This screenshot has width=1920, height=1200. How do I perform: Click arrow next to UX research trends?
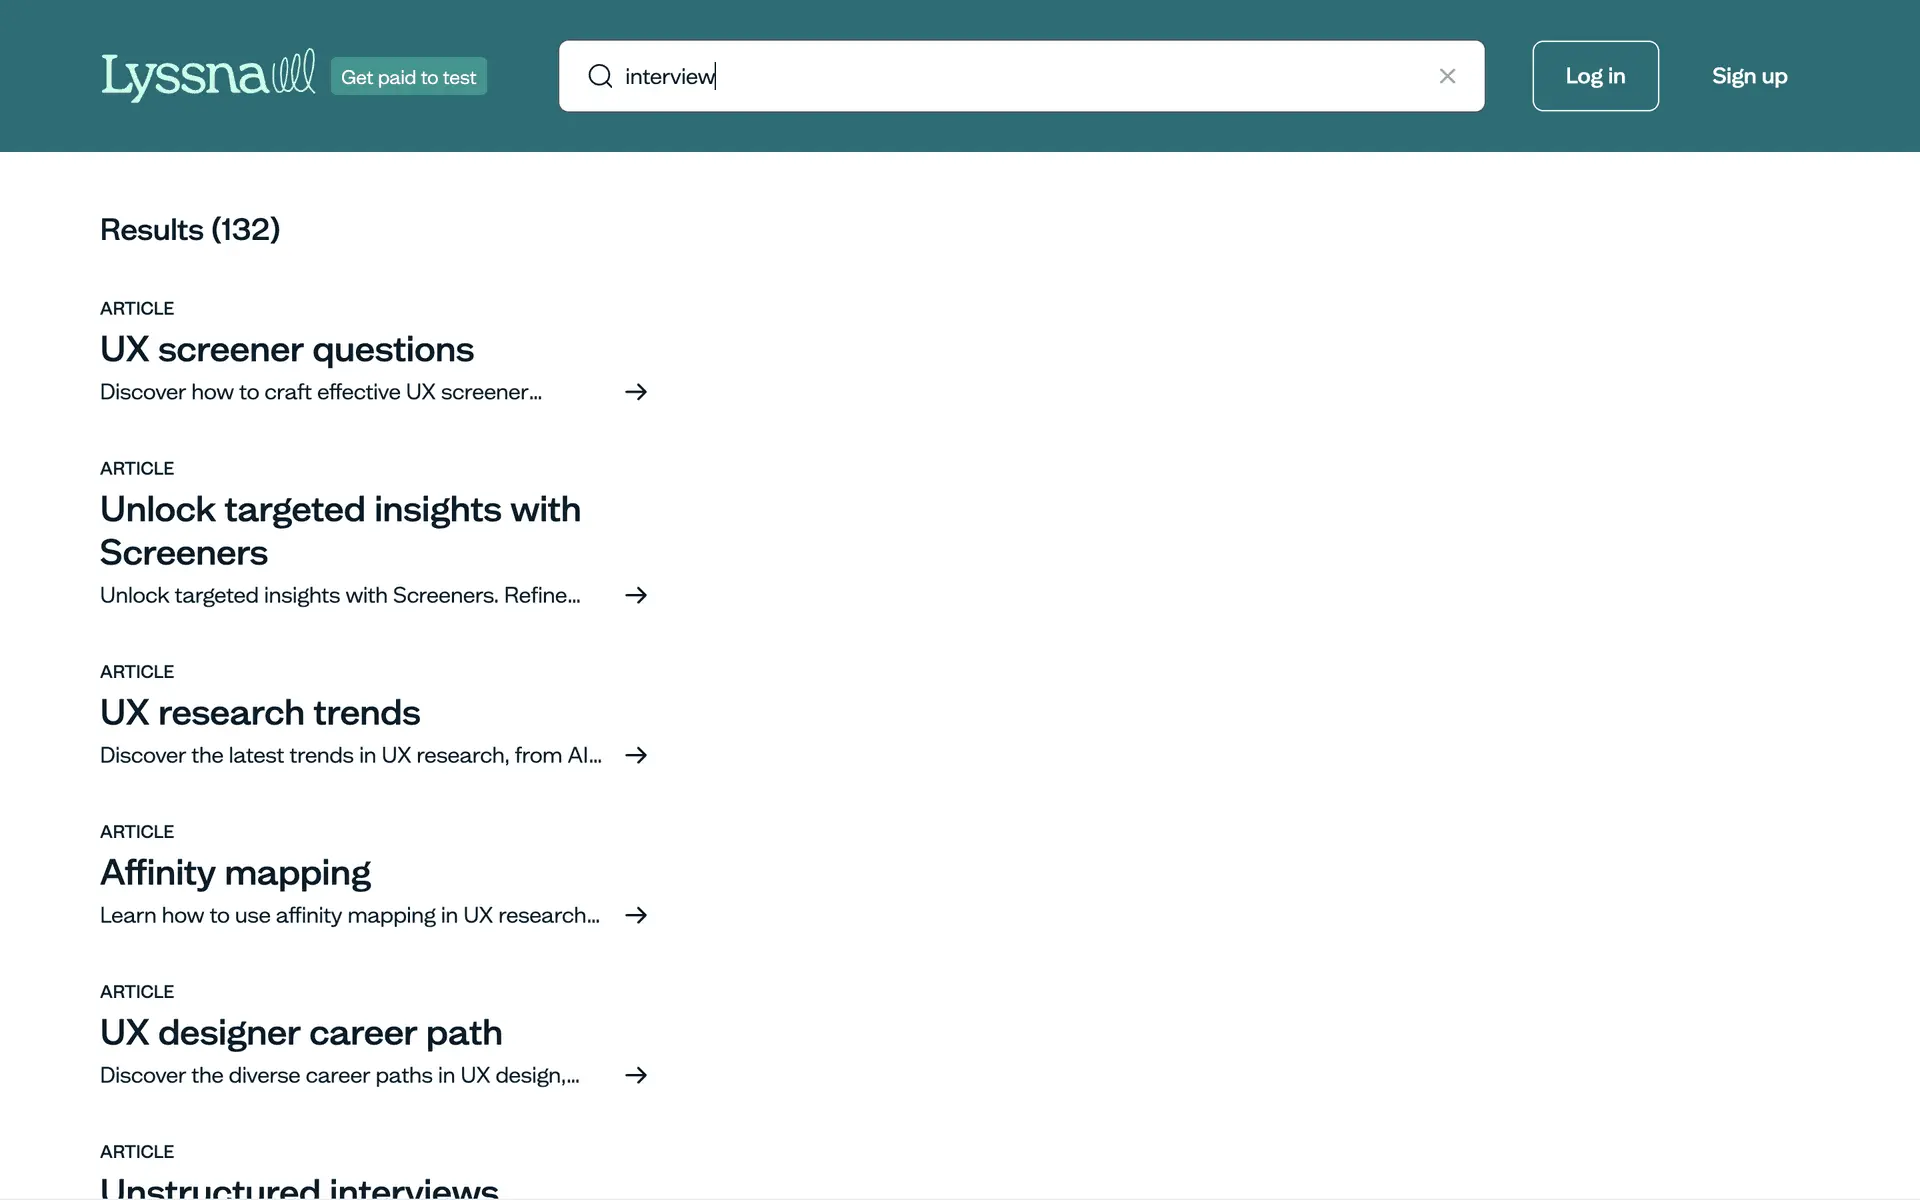(x=636, y=755)
